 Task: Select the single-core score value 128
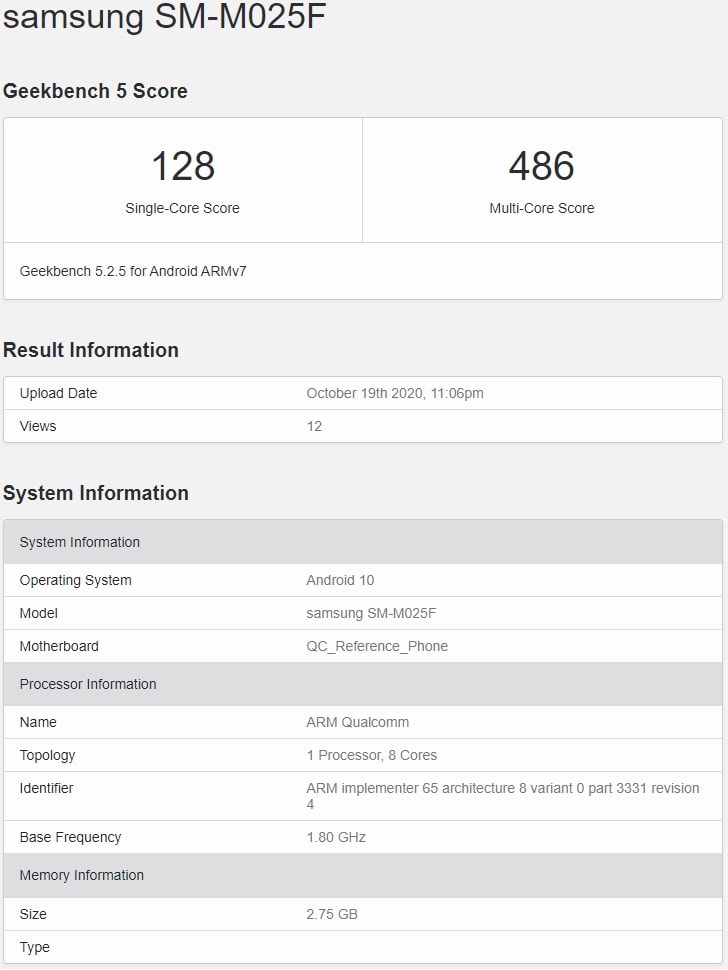pyautogui.click(x=183, y=166)
